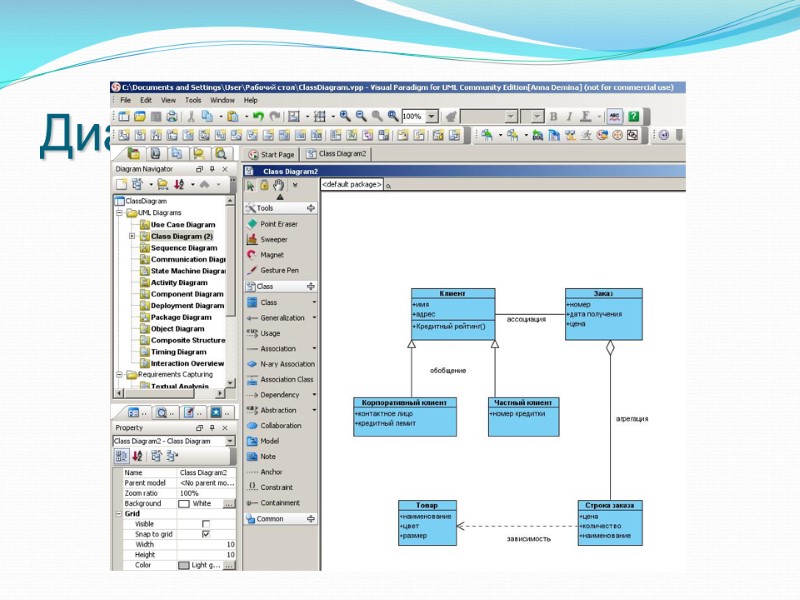Open the Edit menu
Viewport: 800px width, 600px height.
tap(146, 100)
